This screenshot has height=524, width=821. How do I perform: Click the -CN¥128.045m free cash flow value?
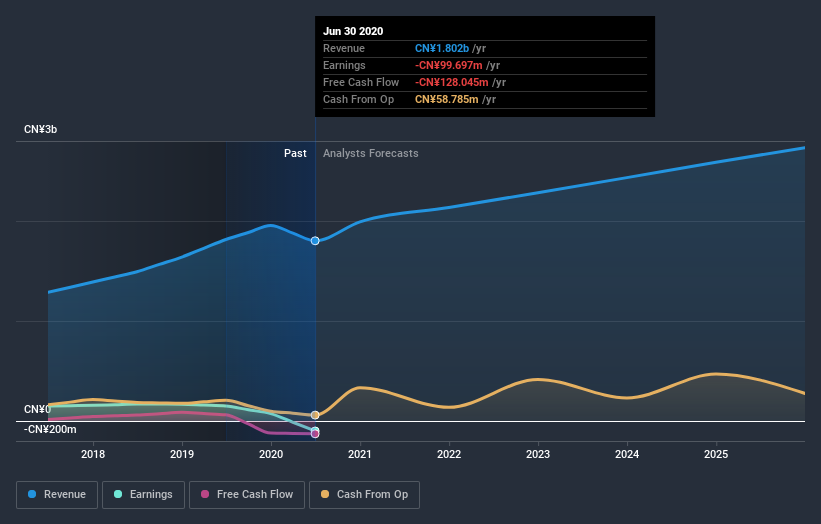[452, 82]
